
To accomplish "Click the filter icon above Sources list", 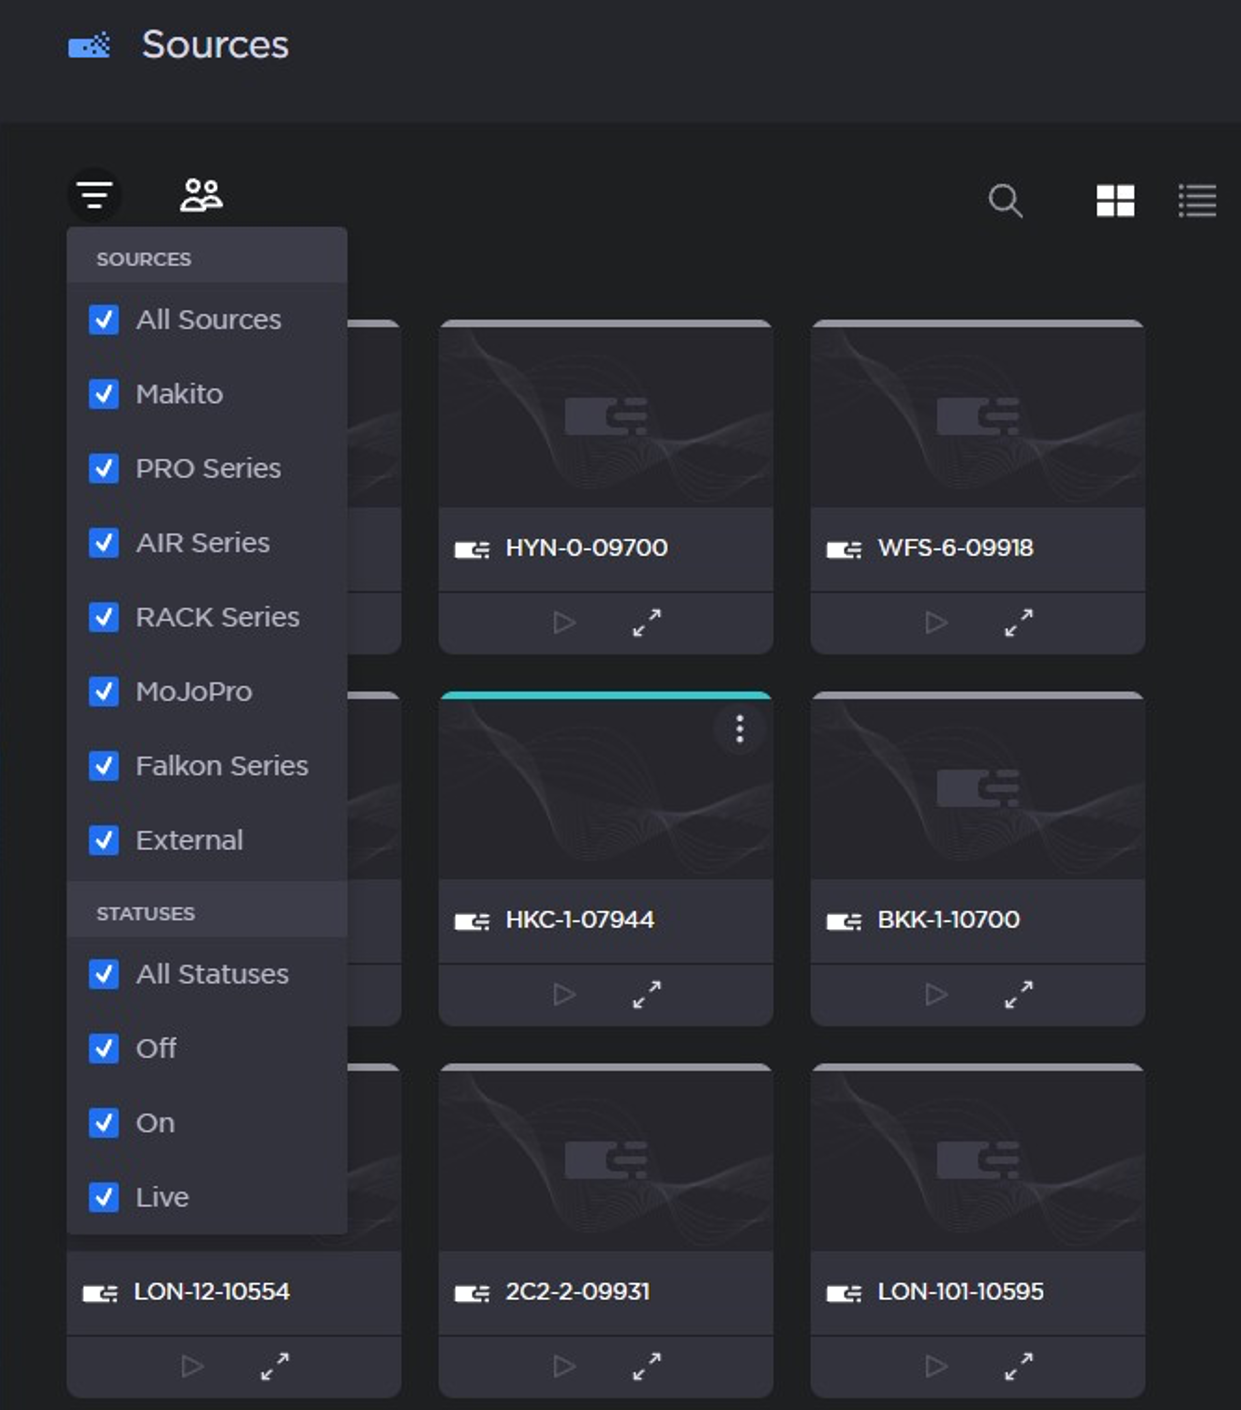I will (x=95, y=195).
